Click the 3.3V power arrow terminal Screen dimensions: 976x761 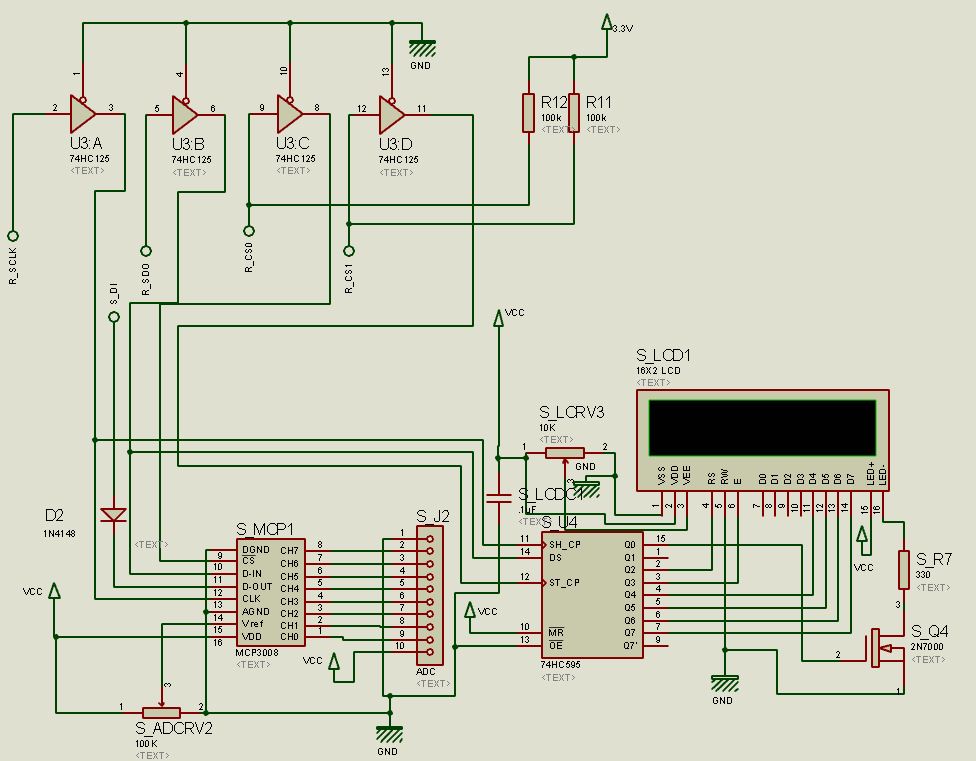click(x=606, y=23)
